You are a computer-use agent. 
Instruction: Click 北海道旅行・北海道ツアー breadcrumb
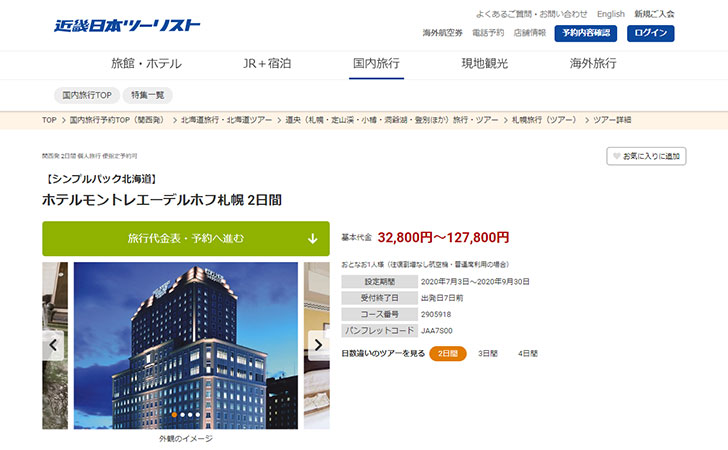tap(227, 120)
